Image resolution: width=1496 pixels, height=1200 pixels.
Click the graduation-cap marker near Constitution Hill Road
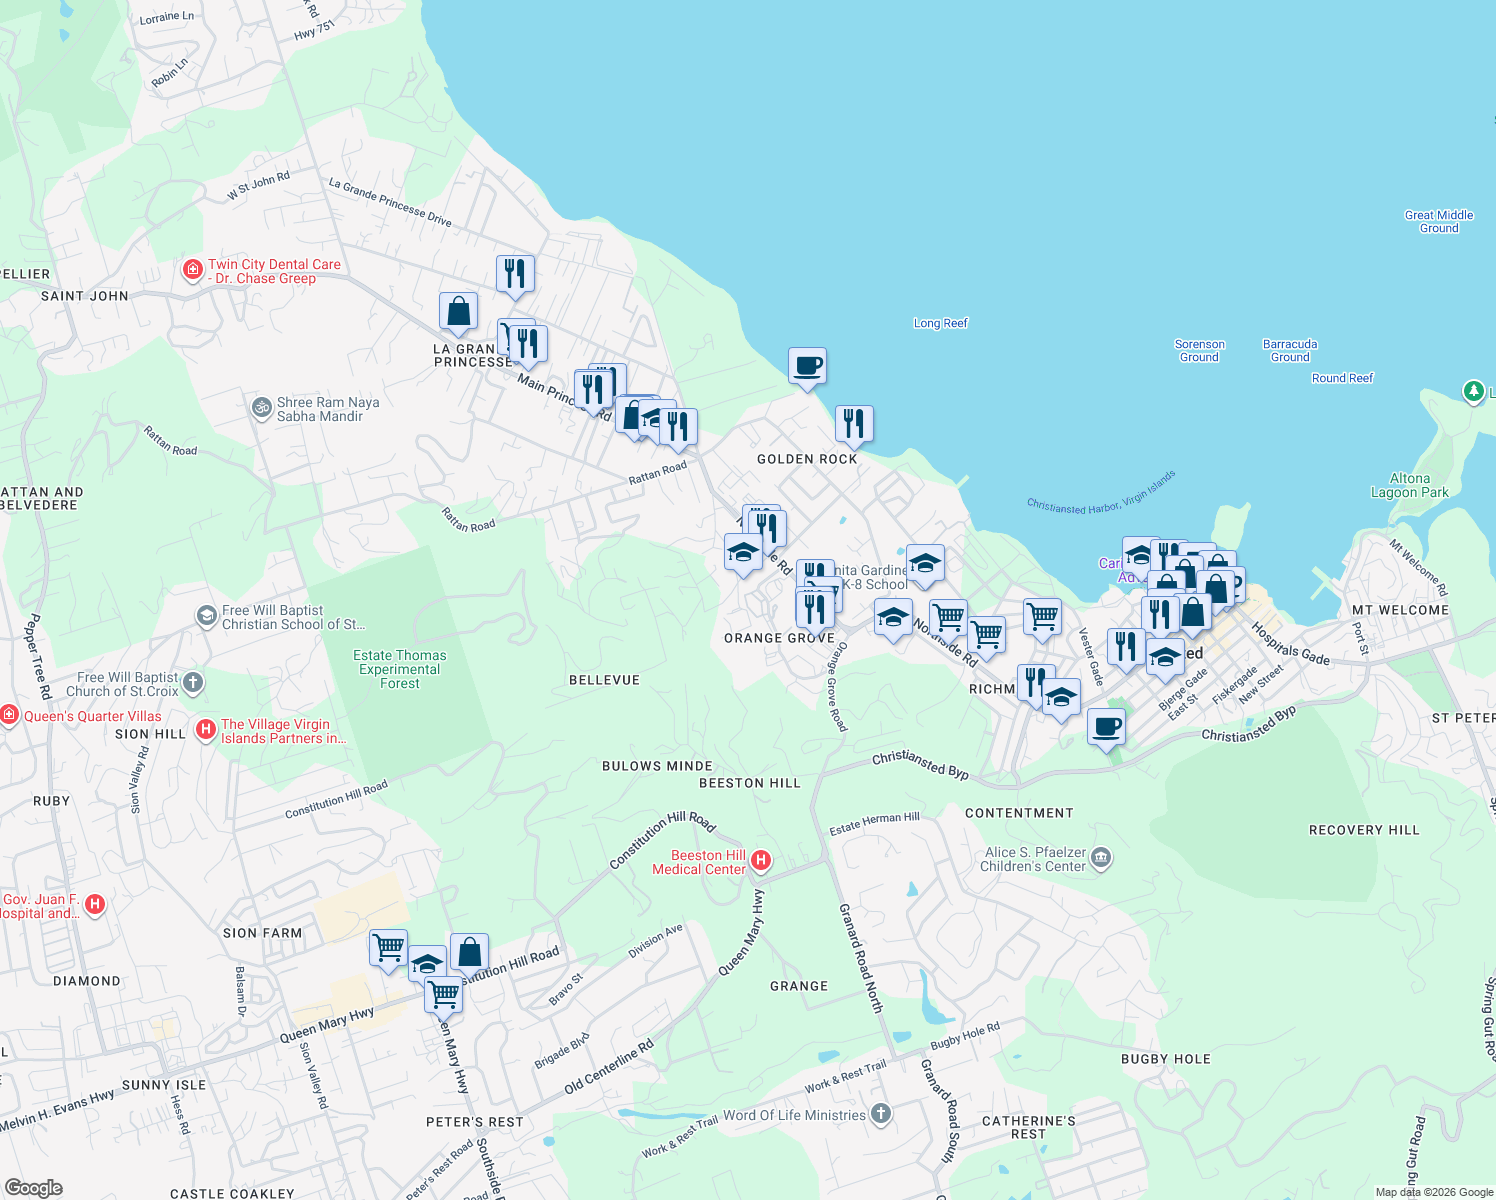tap(427, 964)
